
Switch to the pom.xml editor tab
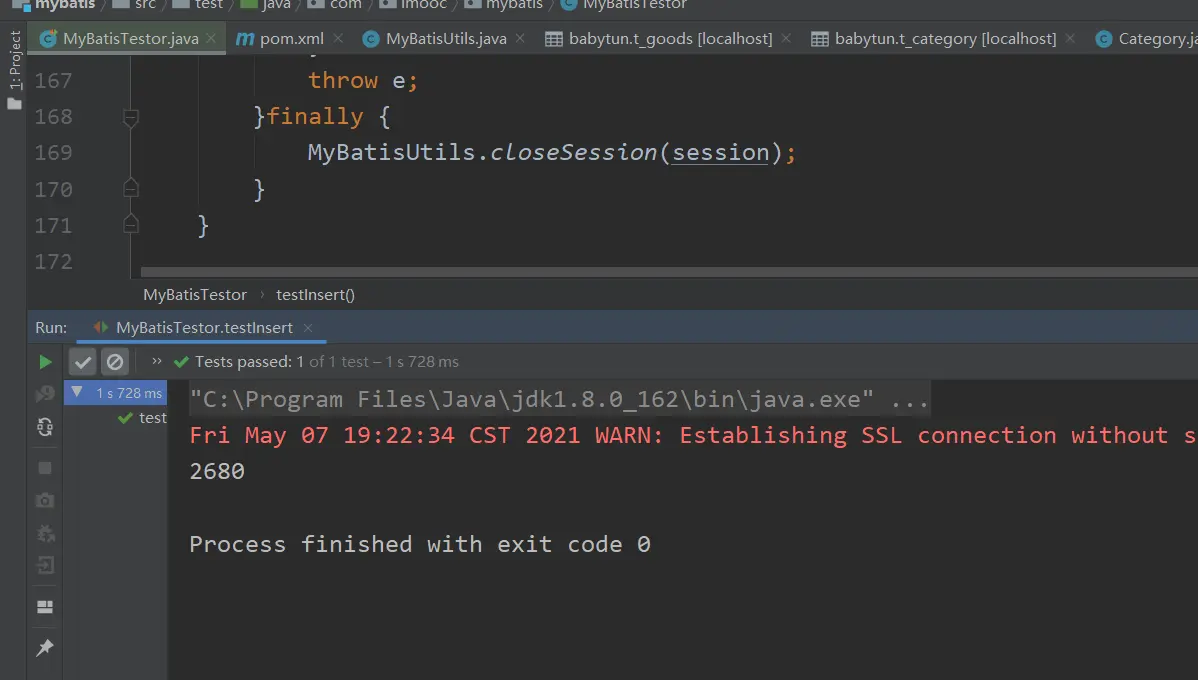click(291, 39)
